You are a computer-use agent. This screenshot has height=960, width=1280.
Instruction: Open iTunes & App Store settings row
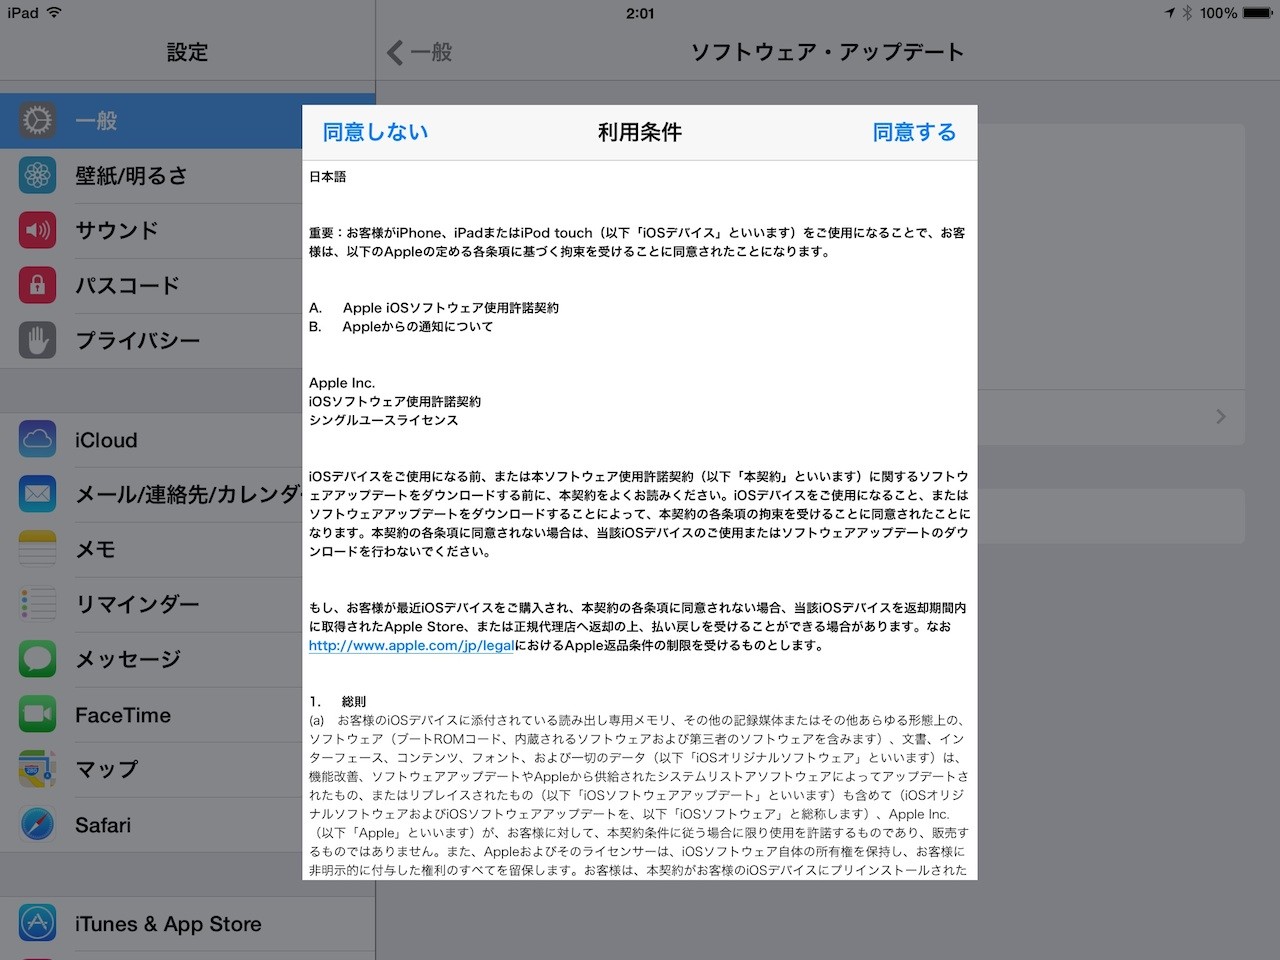click(x=188, y=923)
